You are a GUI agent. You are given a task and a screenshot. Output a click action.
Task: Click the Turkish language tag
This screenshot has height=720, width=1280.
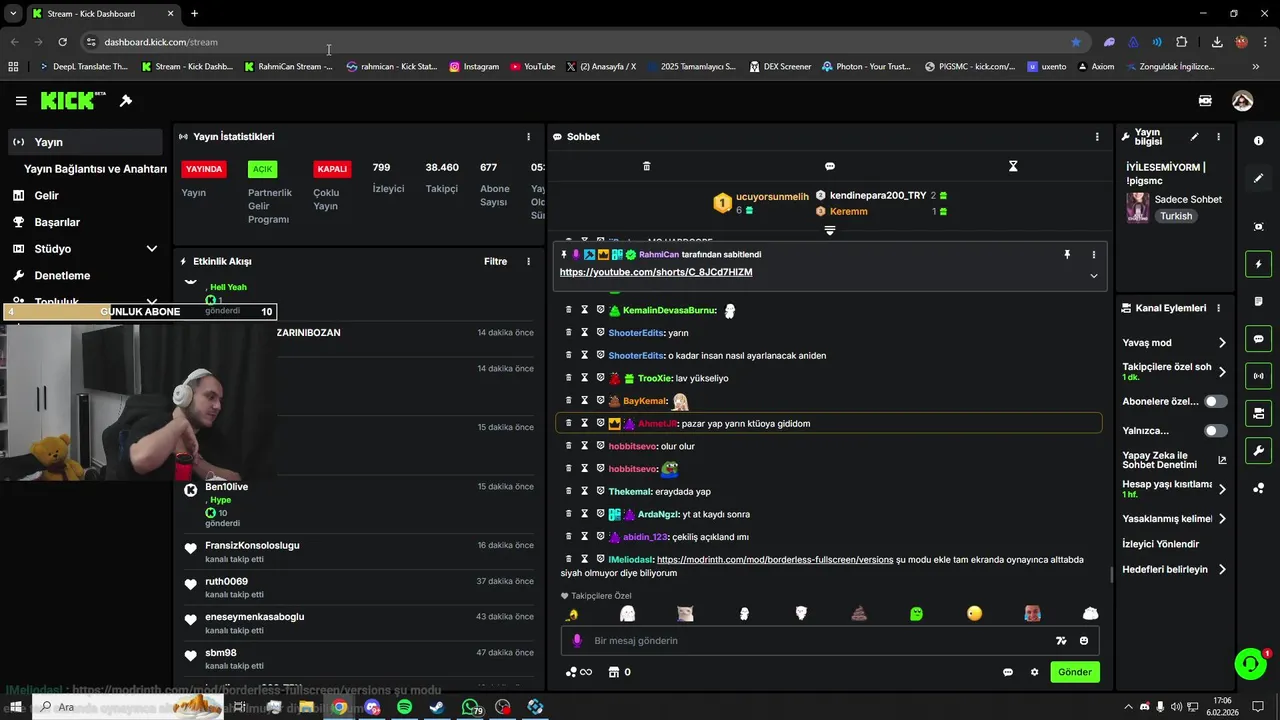[x=1176, y=216]
